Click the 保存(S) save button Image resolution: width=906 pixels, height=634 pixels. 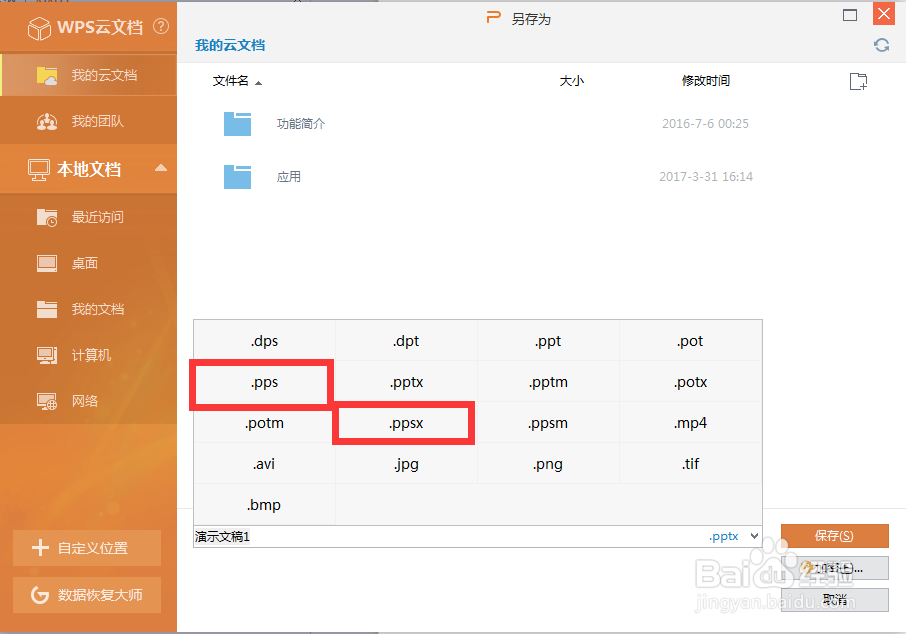835,536
